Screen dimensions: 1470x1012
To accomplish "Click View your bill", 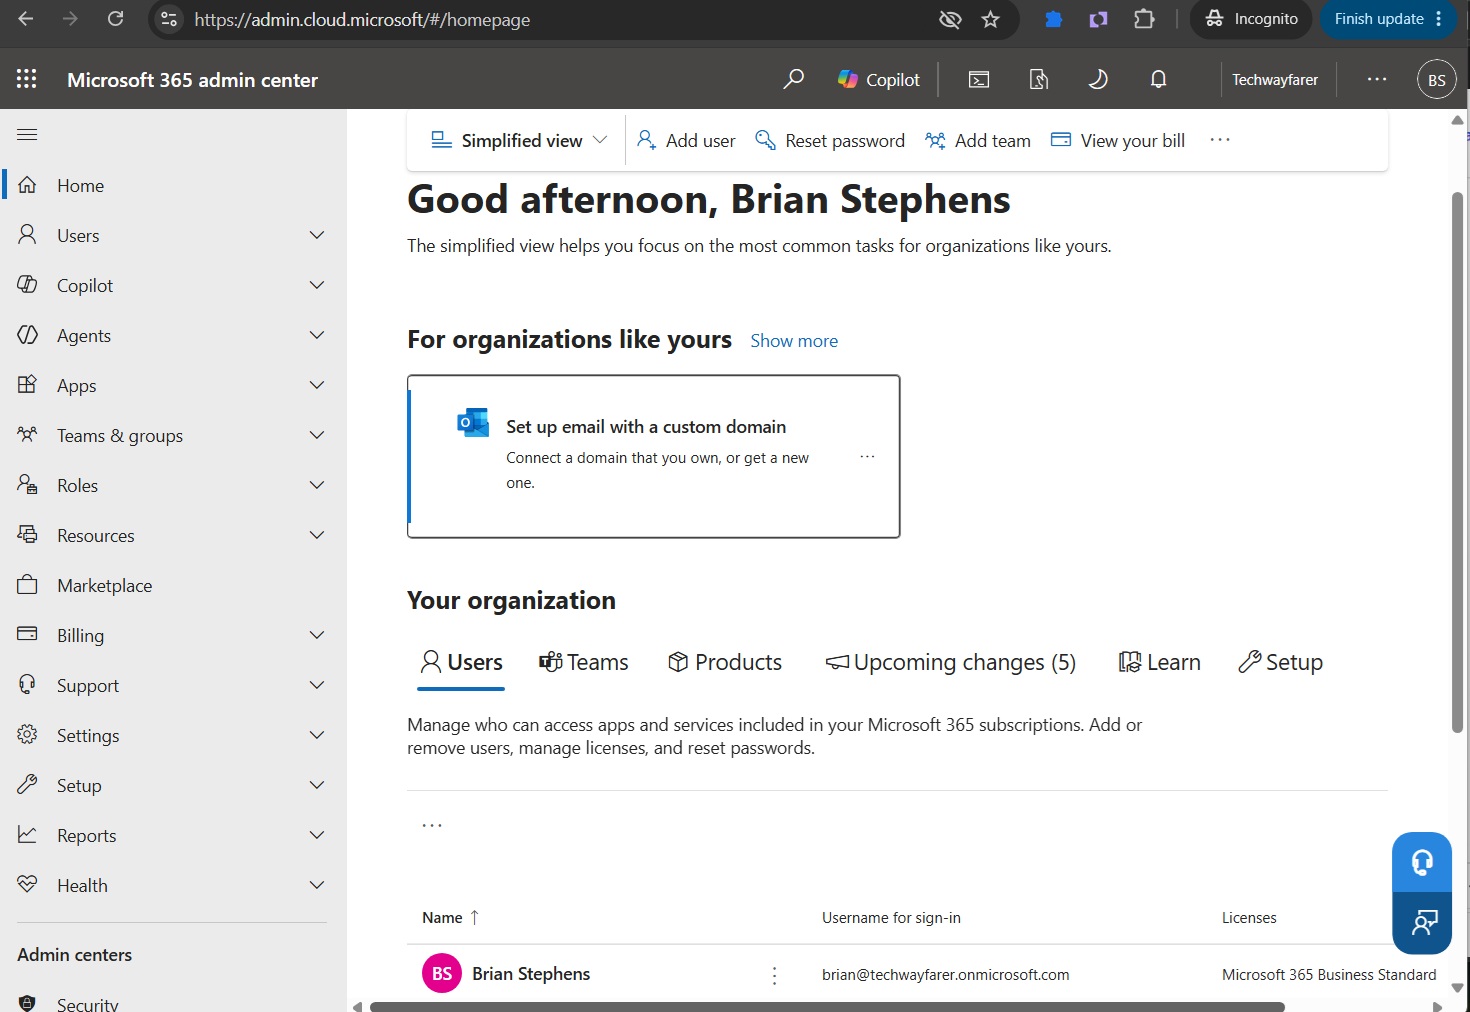I will (1118, 141).
